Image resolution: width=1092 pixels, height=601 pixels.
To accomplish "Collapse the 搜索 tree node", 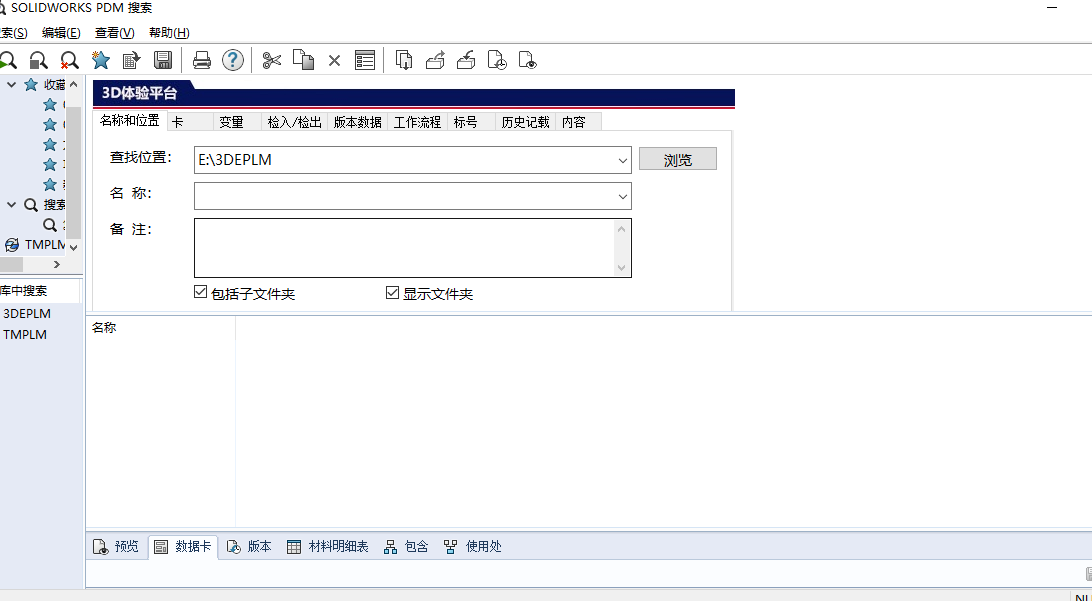I will pos(11,205).
